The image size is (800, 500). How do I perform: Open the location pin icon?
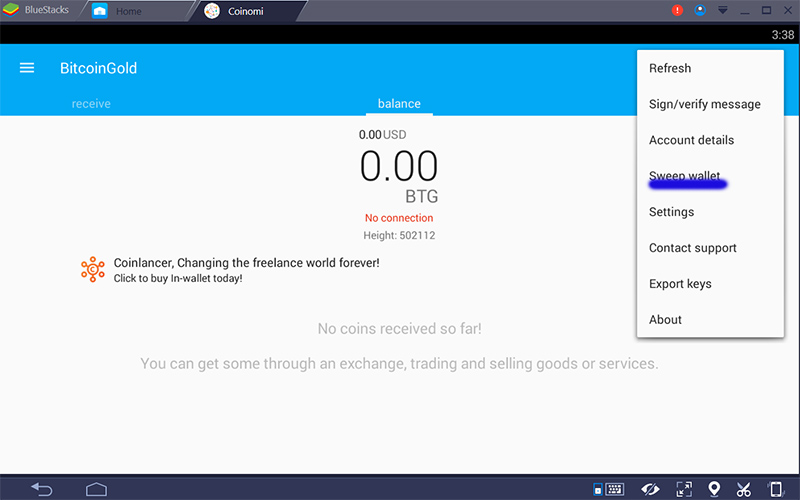tap(714, 489)
